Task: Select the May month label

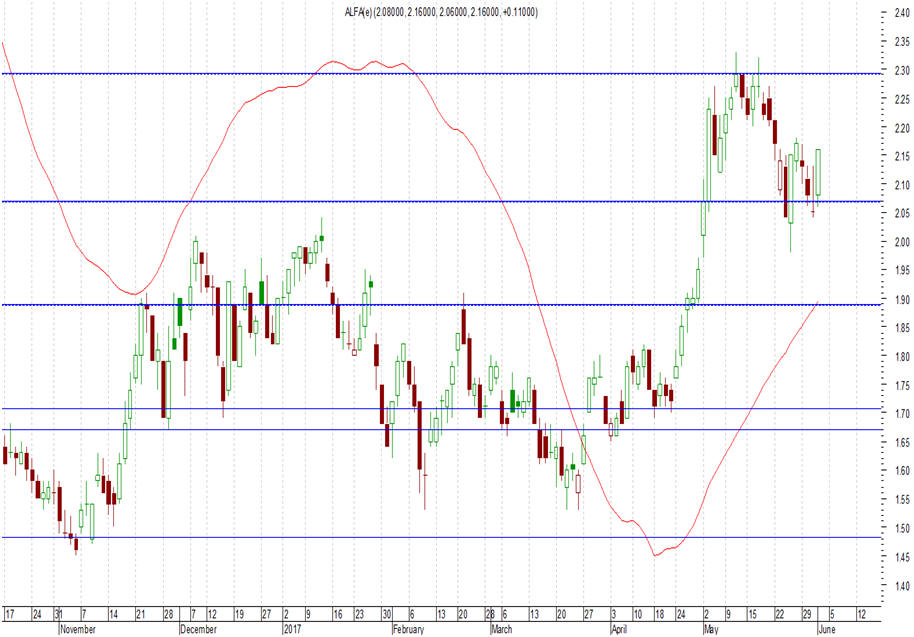Action: tap(711, 629)
